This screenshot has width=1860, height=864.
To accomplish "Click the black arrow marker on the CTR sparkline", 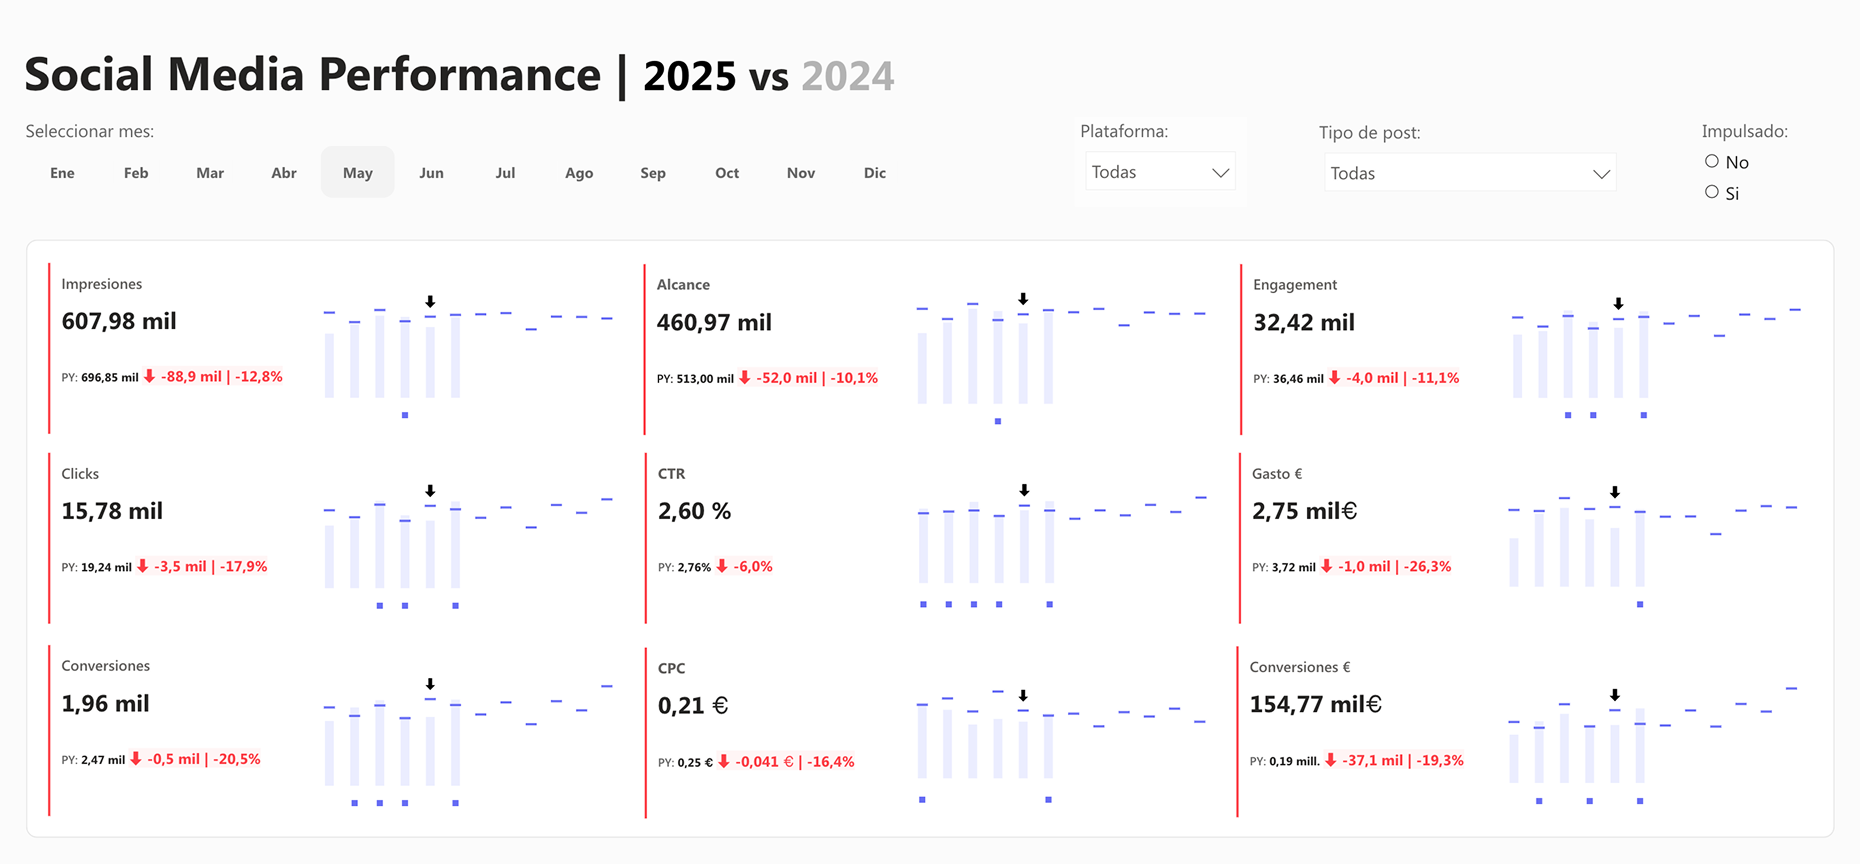I will tap(1024, 491).
